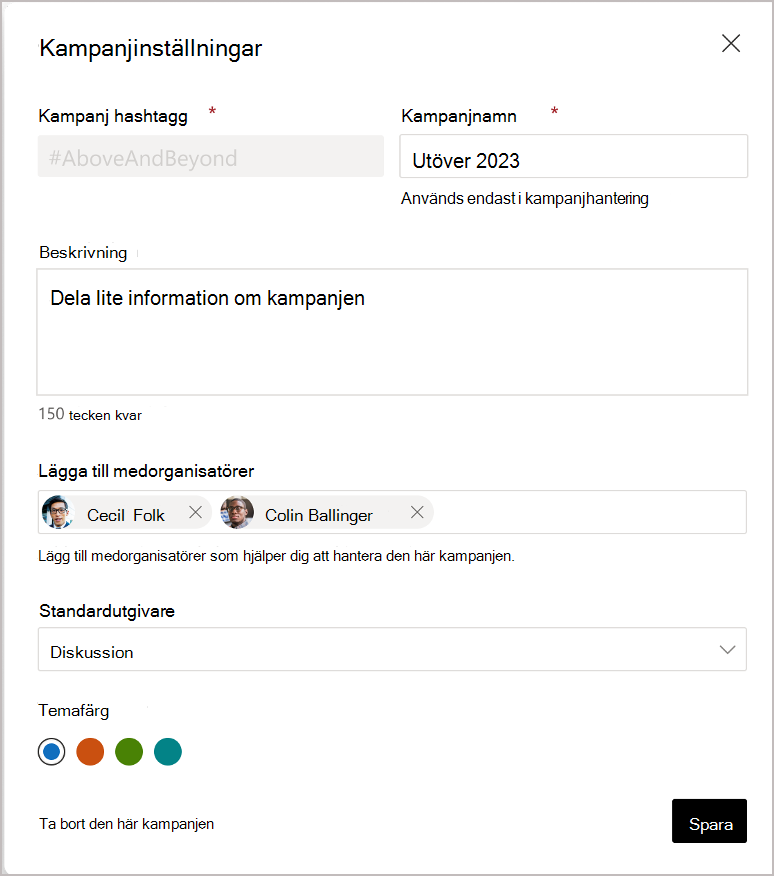This screenshot has width=774, height=876.
Task: Remove Colin Ballinger from co-organizers
Action: click(x=417, y=512)
